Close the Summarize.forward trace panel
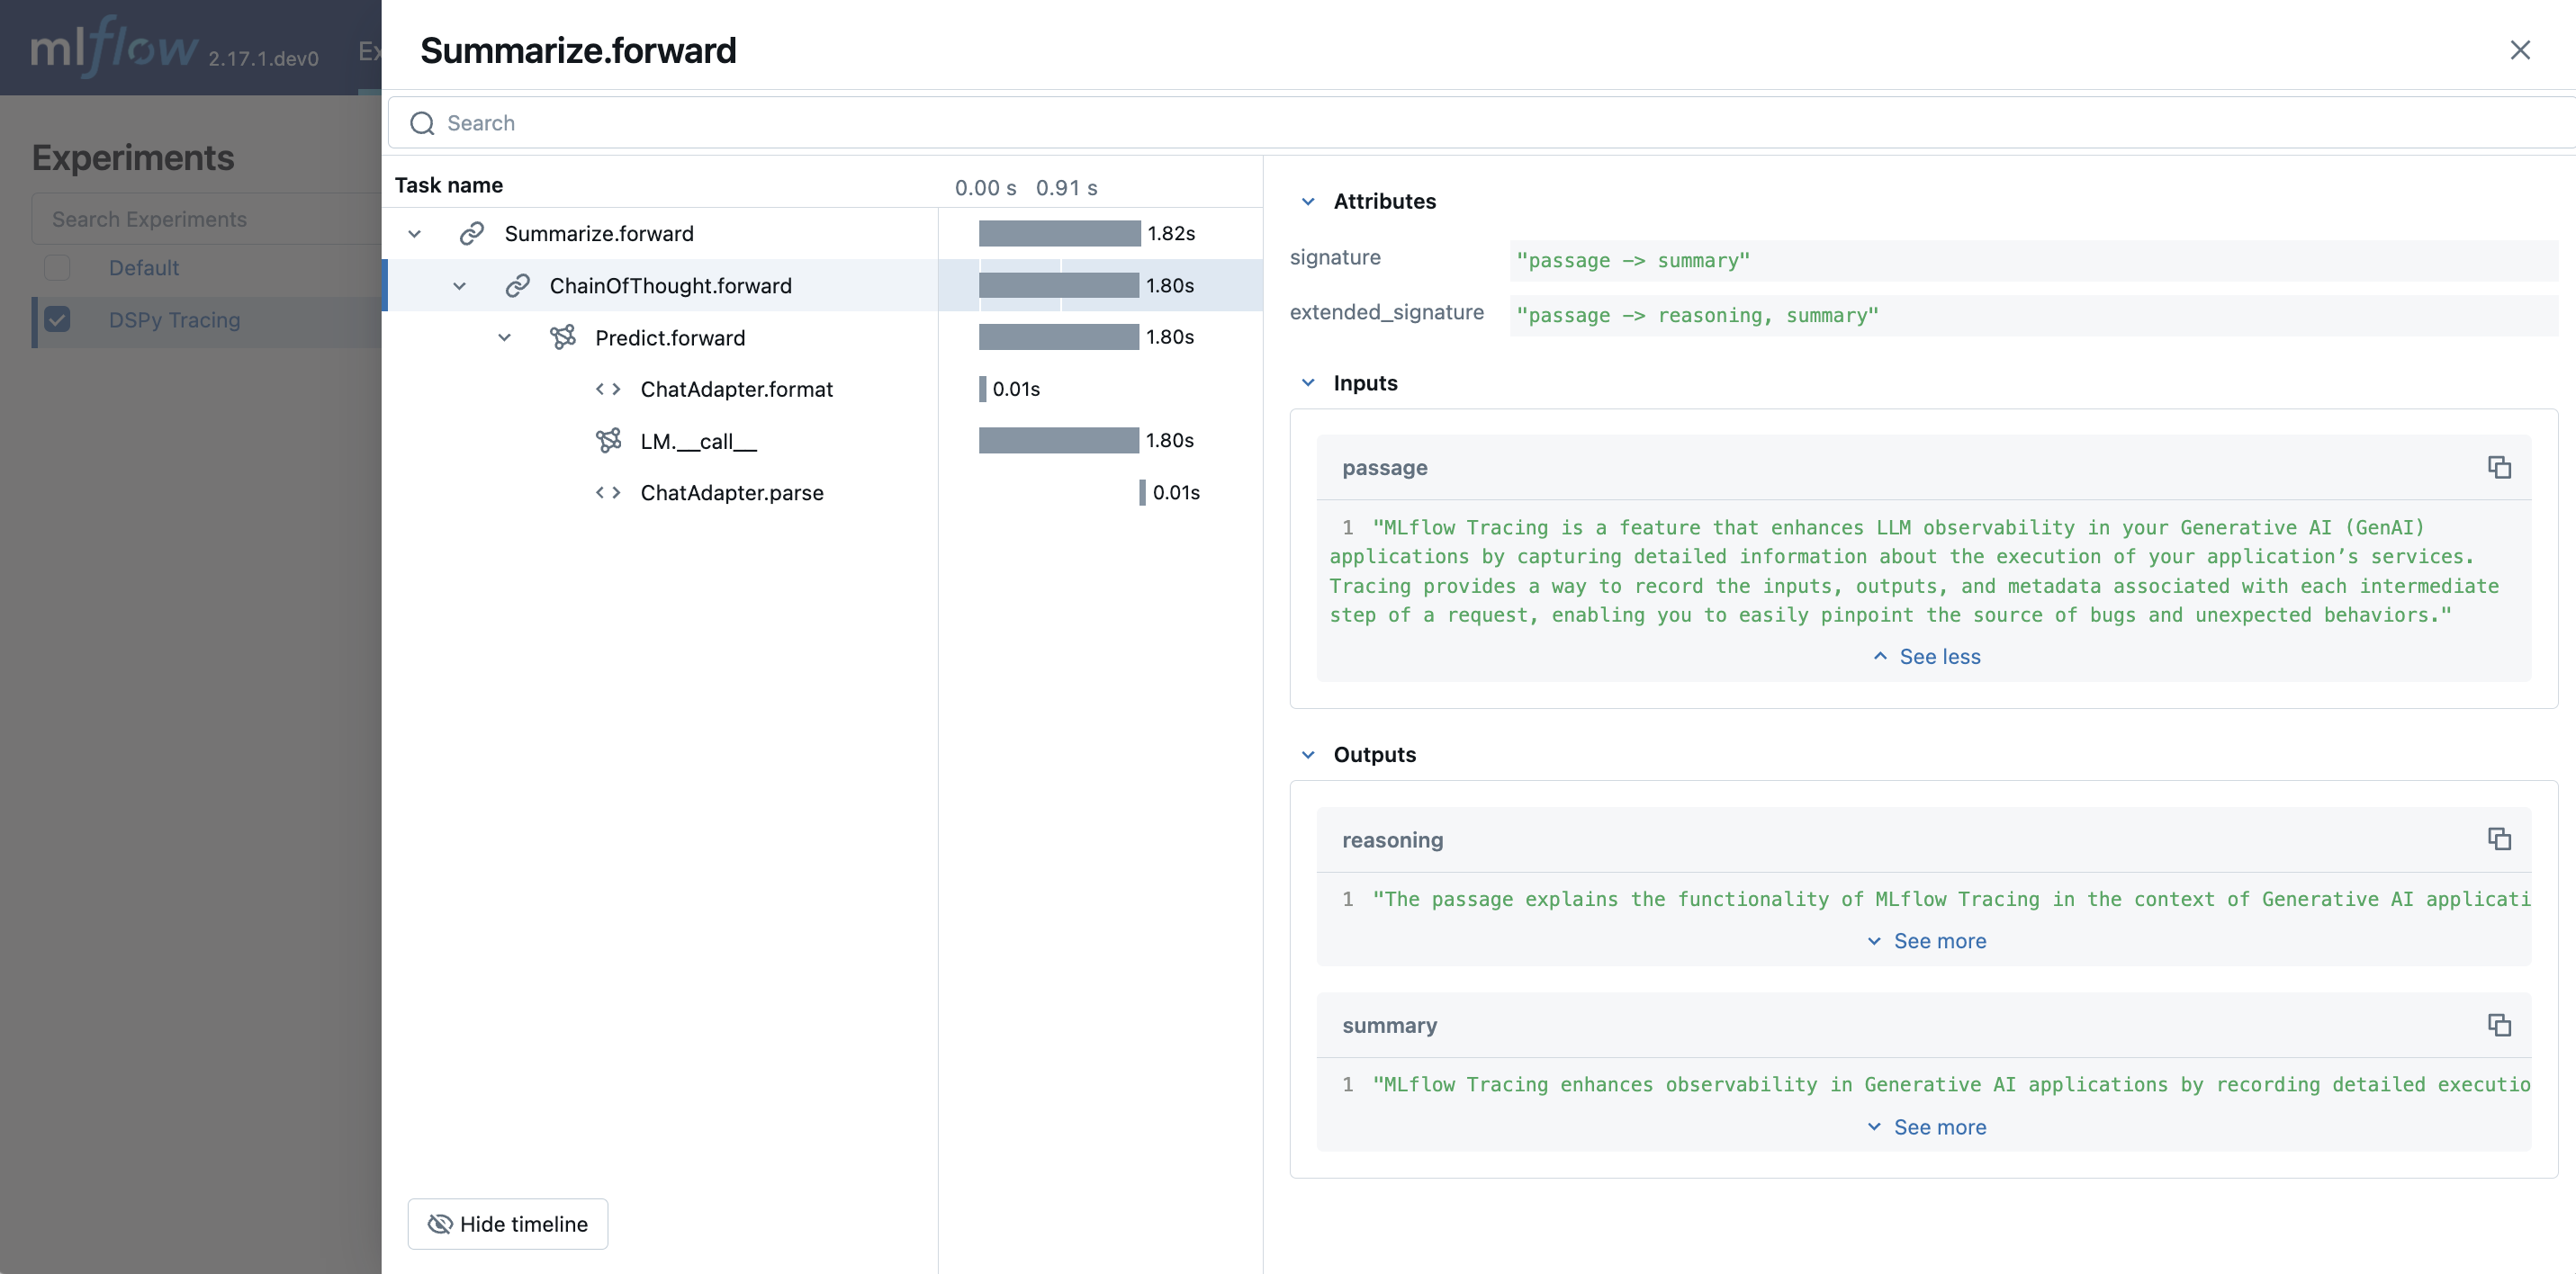The width and height of the screenshot is (2576, 1274). pyautogui.click(x=2520, y=50)
